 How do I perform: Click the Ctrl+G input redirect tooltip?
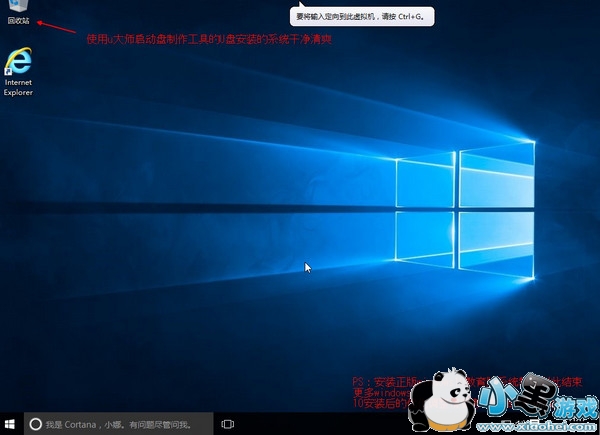tap(362, 16)
